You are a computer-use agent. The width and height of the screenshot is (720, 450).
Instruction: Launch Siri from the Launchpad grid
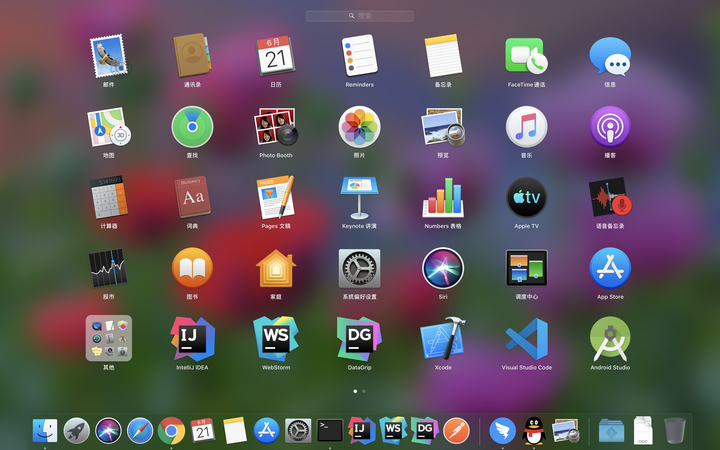(443, 268)
